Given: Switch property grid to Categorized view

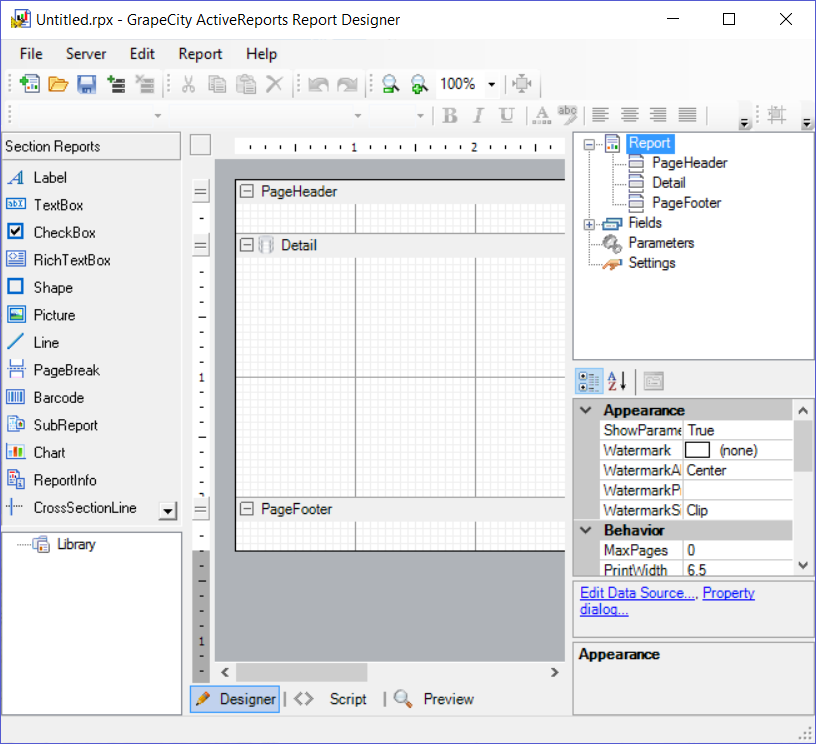Looking at the screenshot, I should point(589,381).
